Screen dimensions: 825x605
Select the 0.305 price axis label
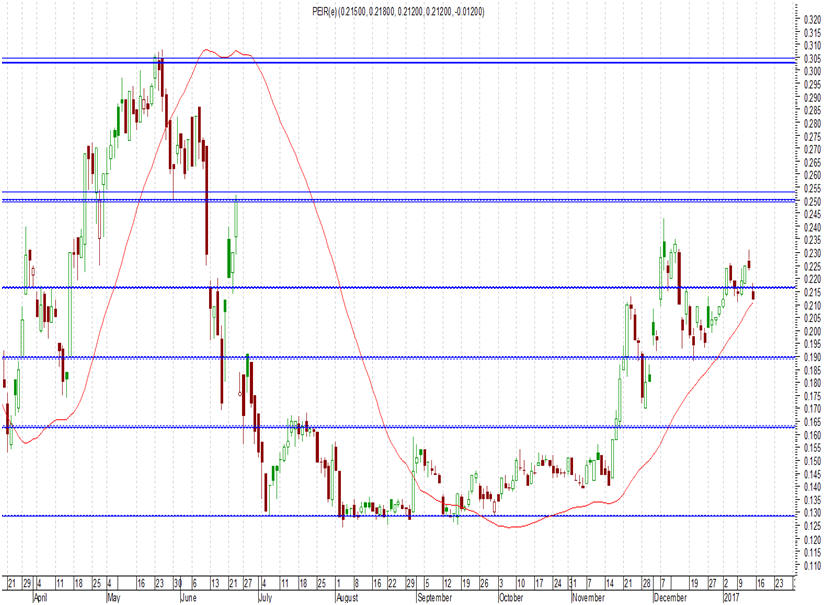pos(813,59)
